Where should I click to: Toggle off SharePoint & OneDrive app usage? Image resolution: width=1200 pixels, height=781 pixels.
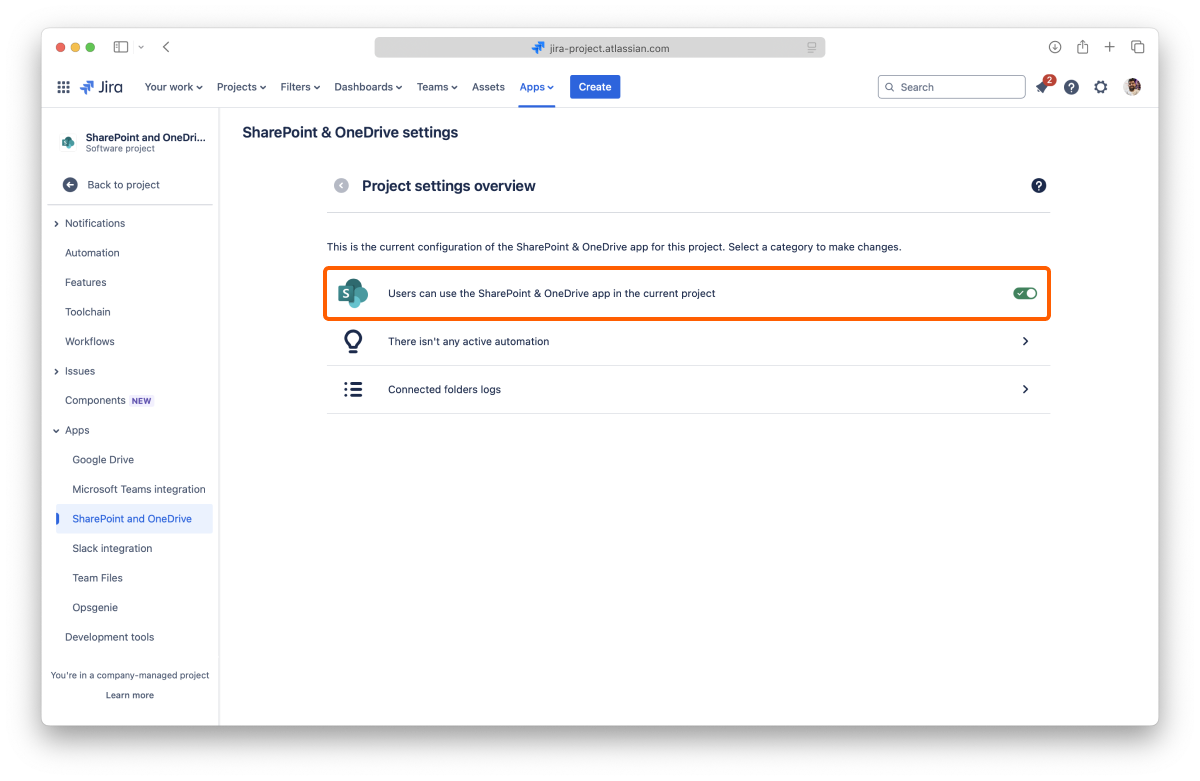click(1024, 293)
